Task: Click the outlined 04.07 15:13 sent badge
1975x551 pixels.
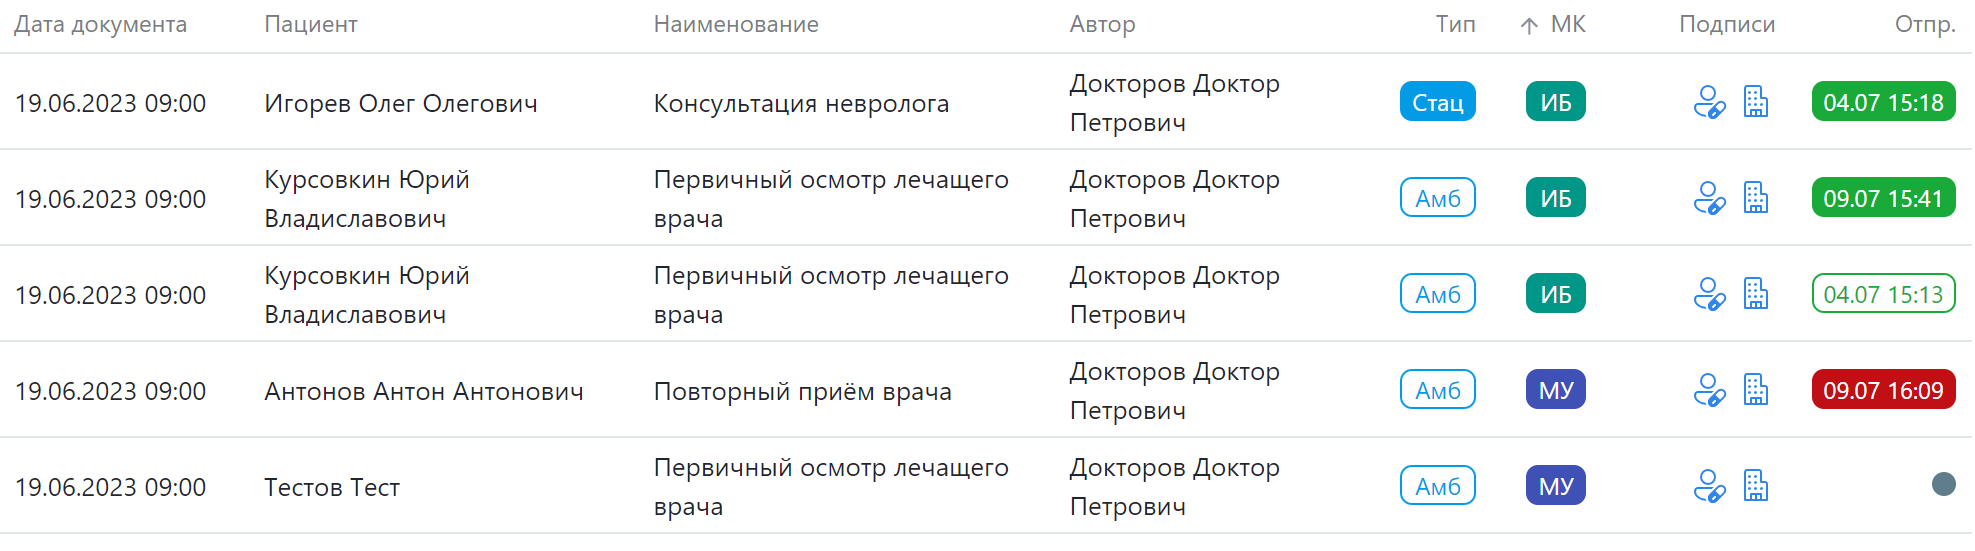Action: point(1883,294)
